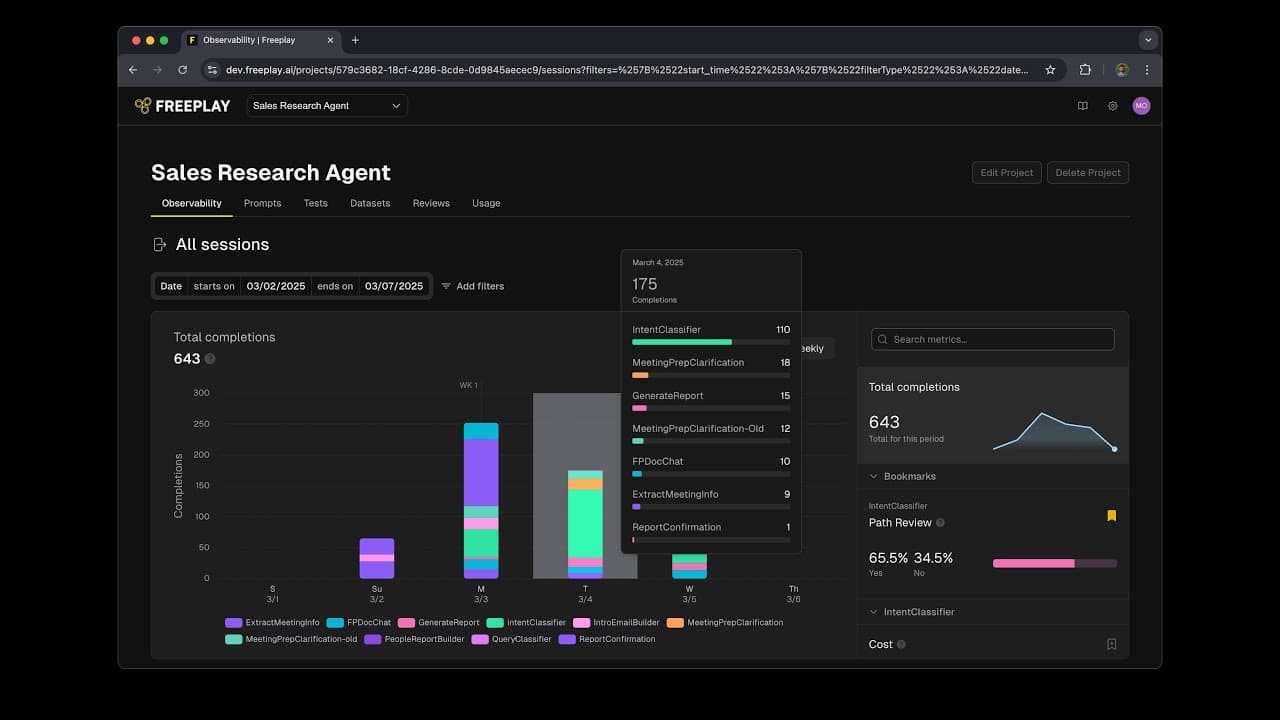The height and width of the screenshot is (720, 1280).
Task: Remove the Path Review yellow bookmark
Action: point(1111,516)
